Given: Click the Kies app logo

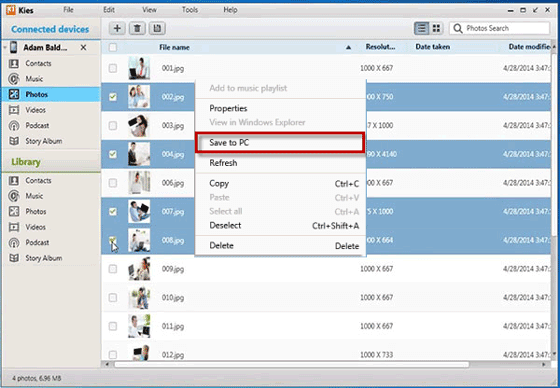Looking at the screenshot, I should pyautogui.click(x=11, y=10).
